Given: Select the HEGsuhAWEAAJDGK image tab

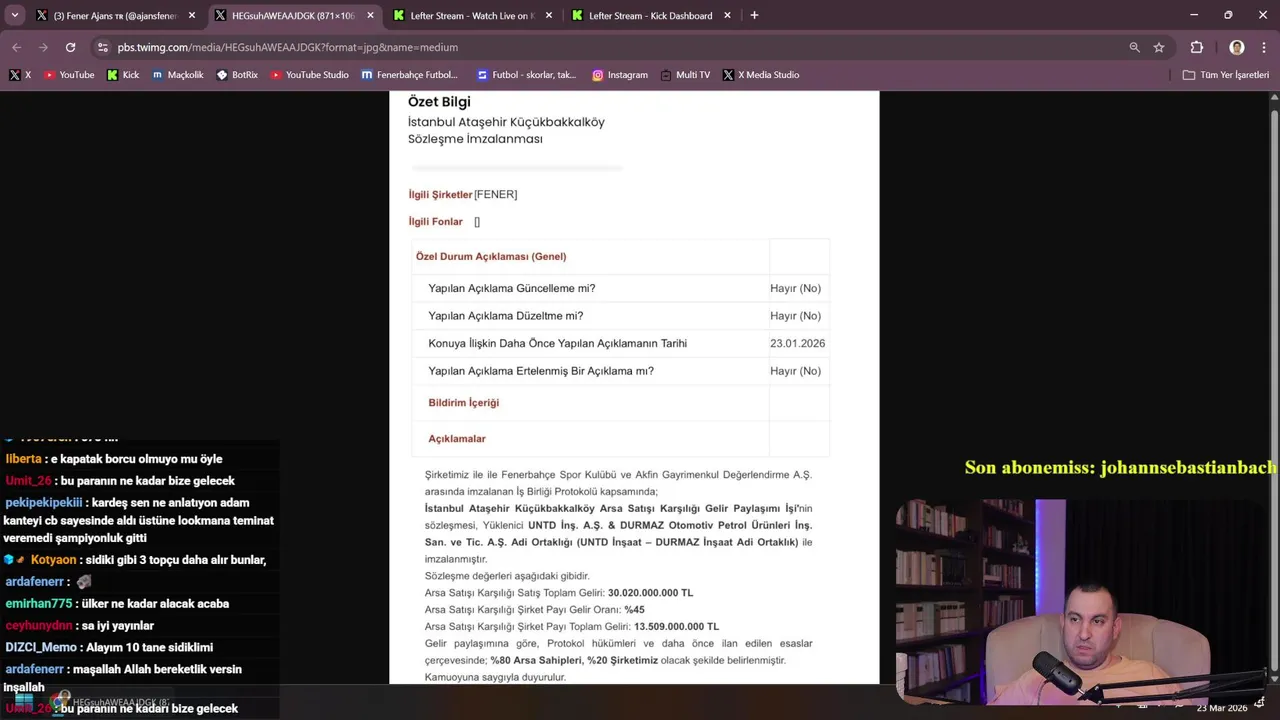Looking at the screenshot, I should (290, 16).
